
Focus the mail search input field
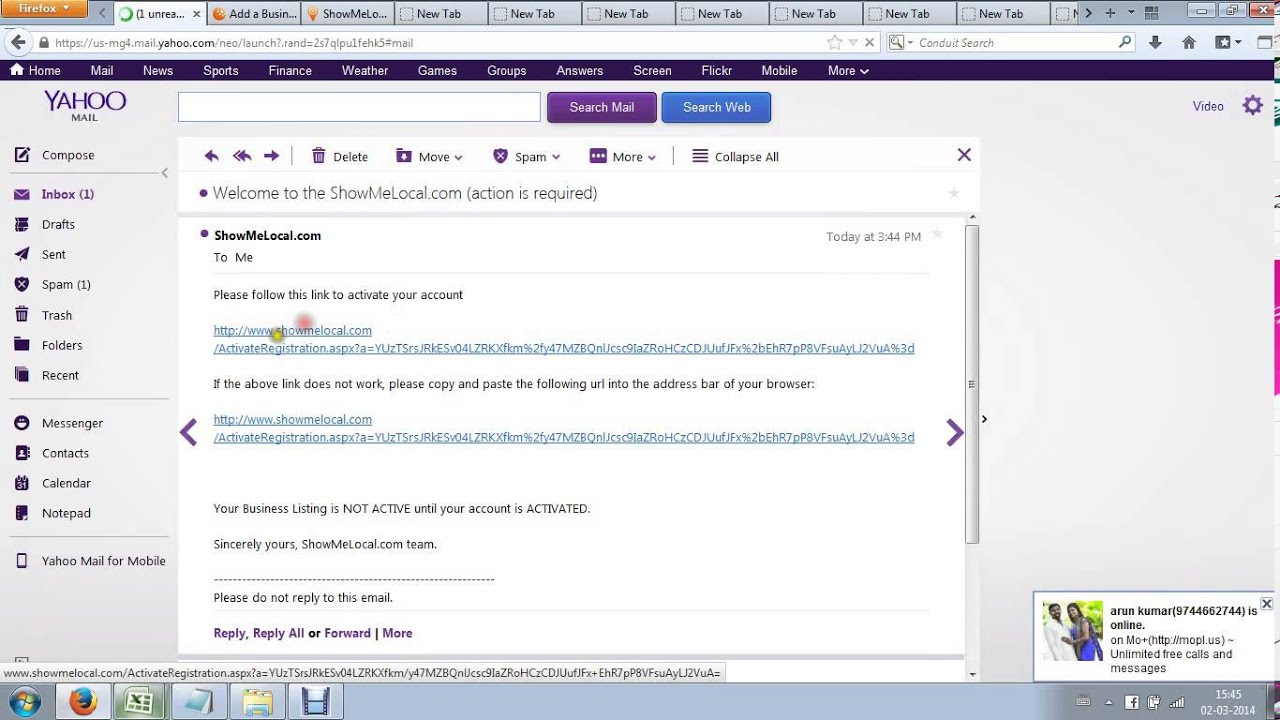359,107
